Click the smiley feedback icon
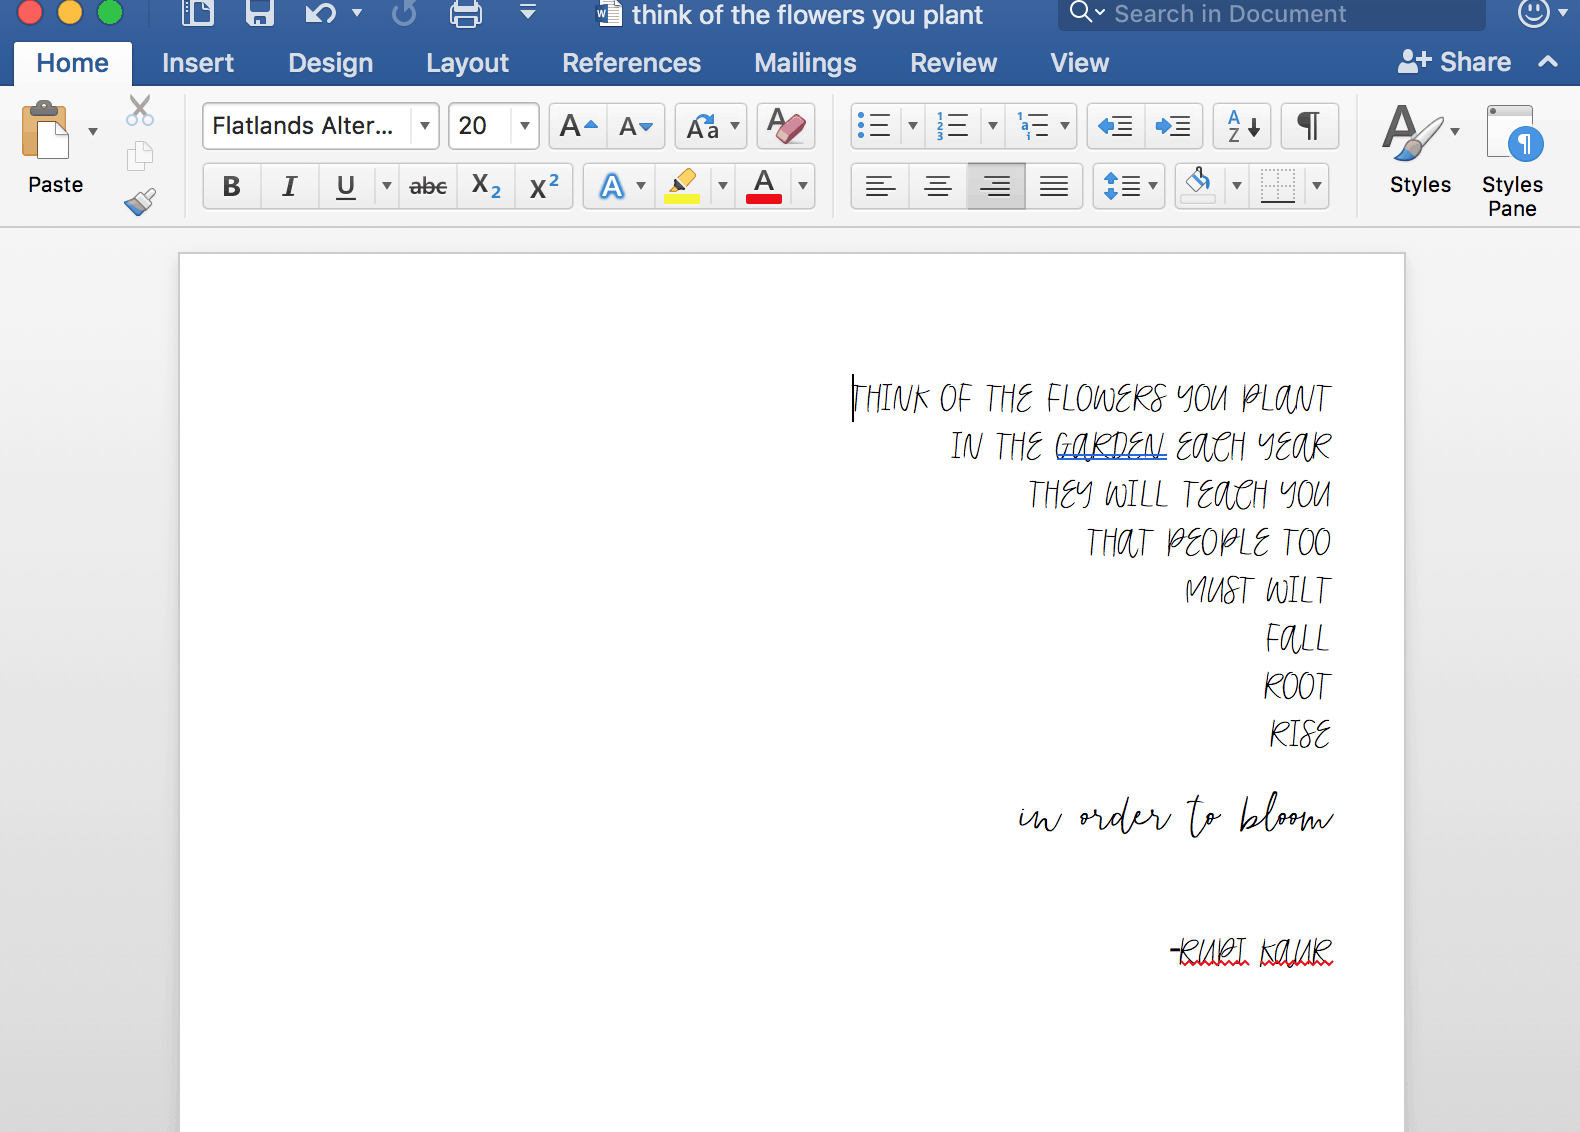Viewport: 1580px width, 1132px height. point(1533,13)
